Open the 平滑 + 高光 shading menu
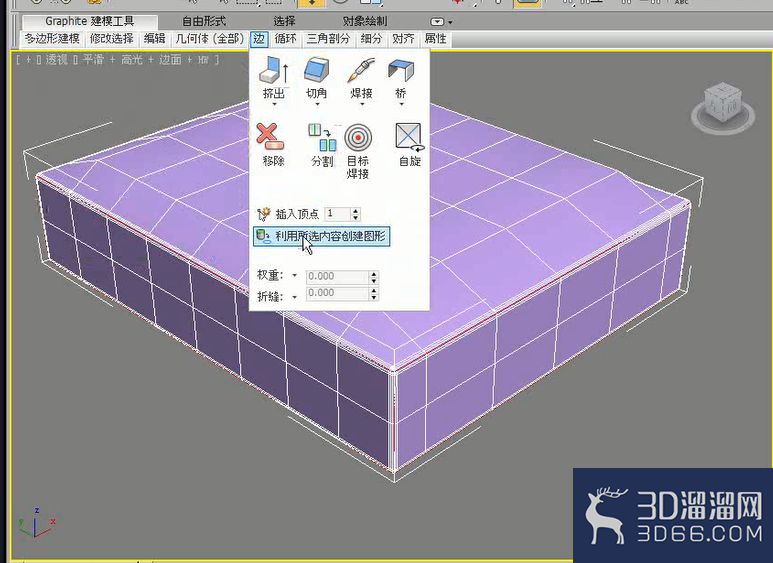773x563 pixels. [112, 60]
